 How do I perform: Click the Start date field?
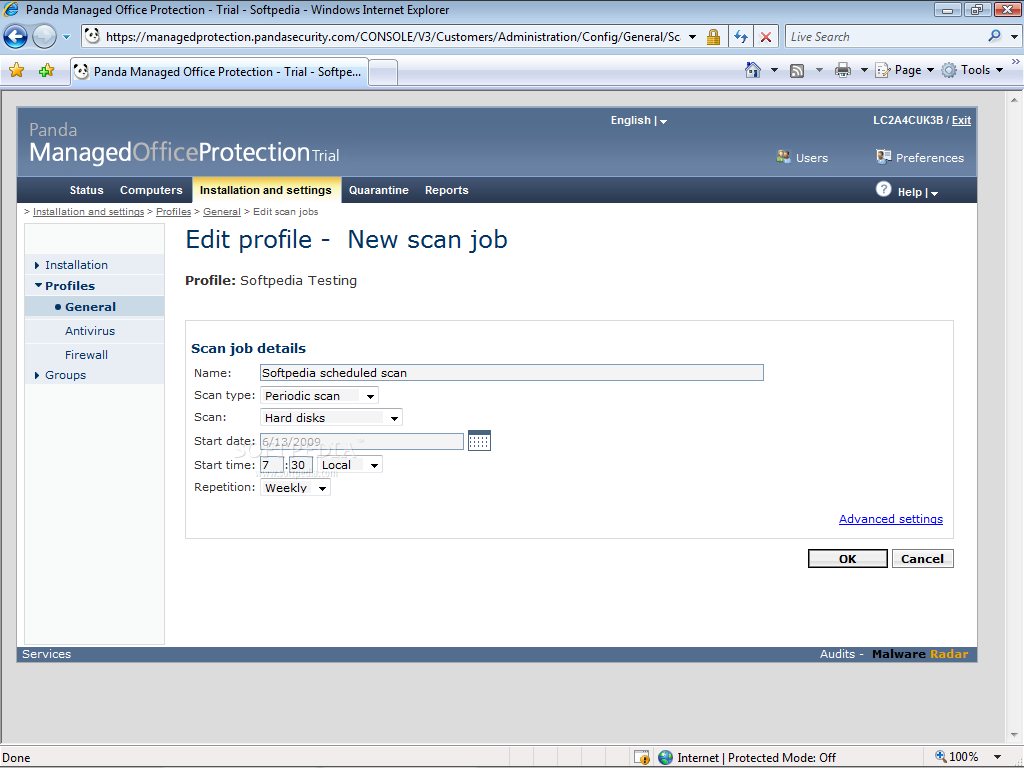pos(362,442)
